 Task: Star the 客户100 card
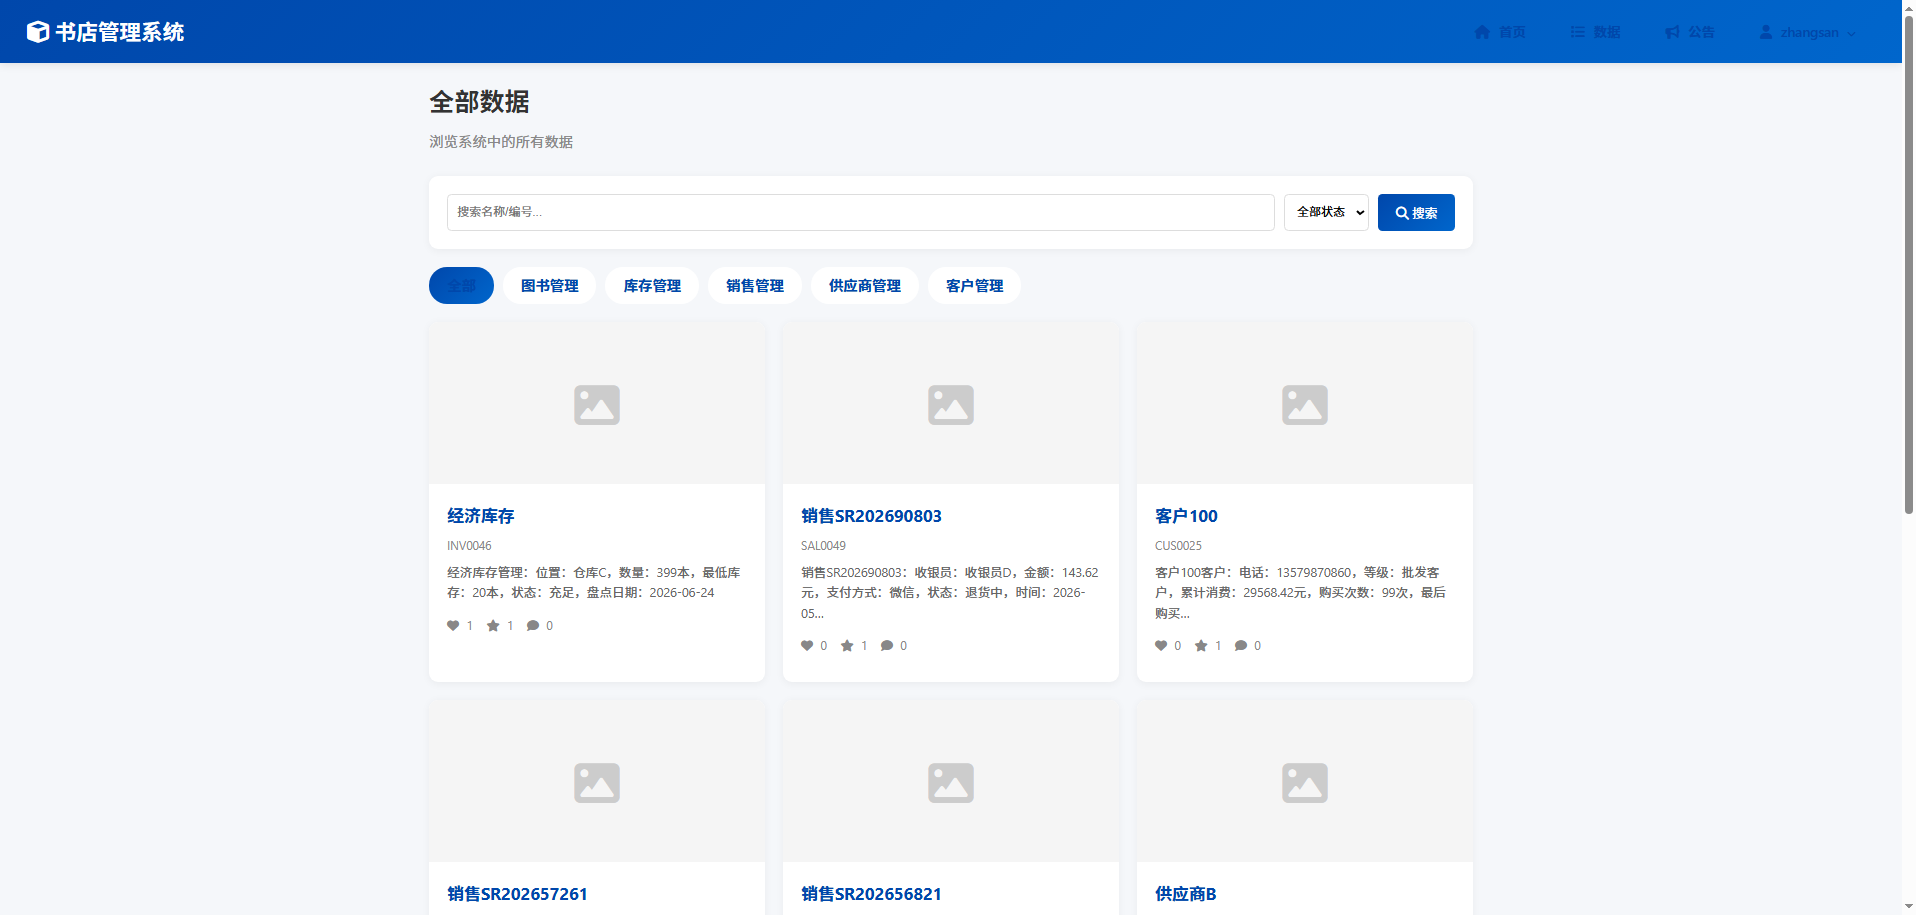[1201, 646]
